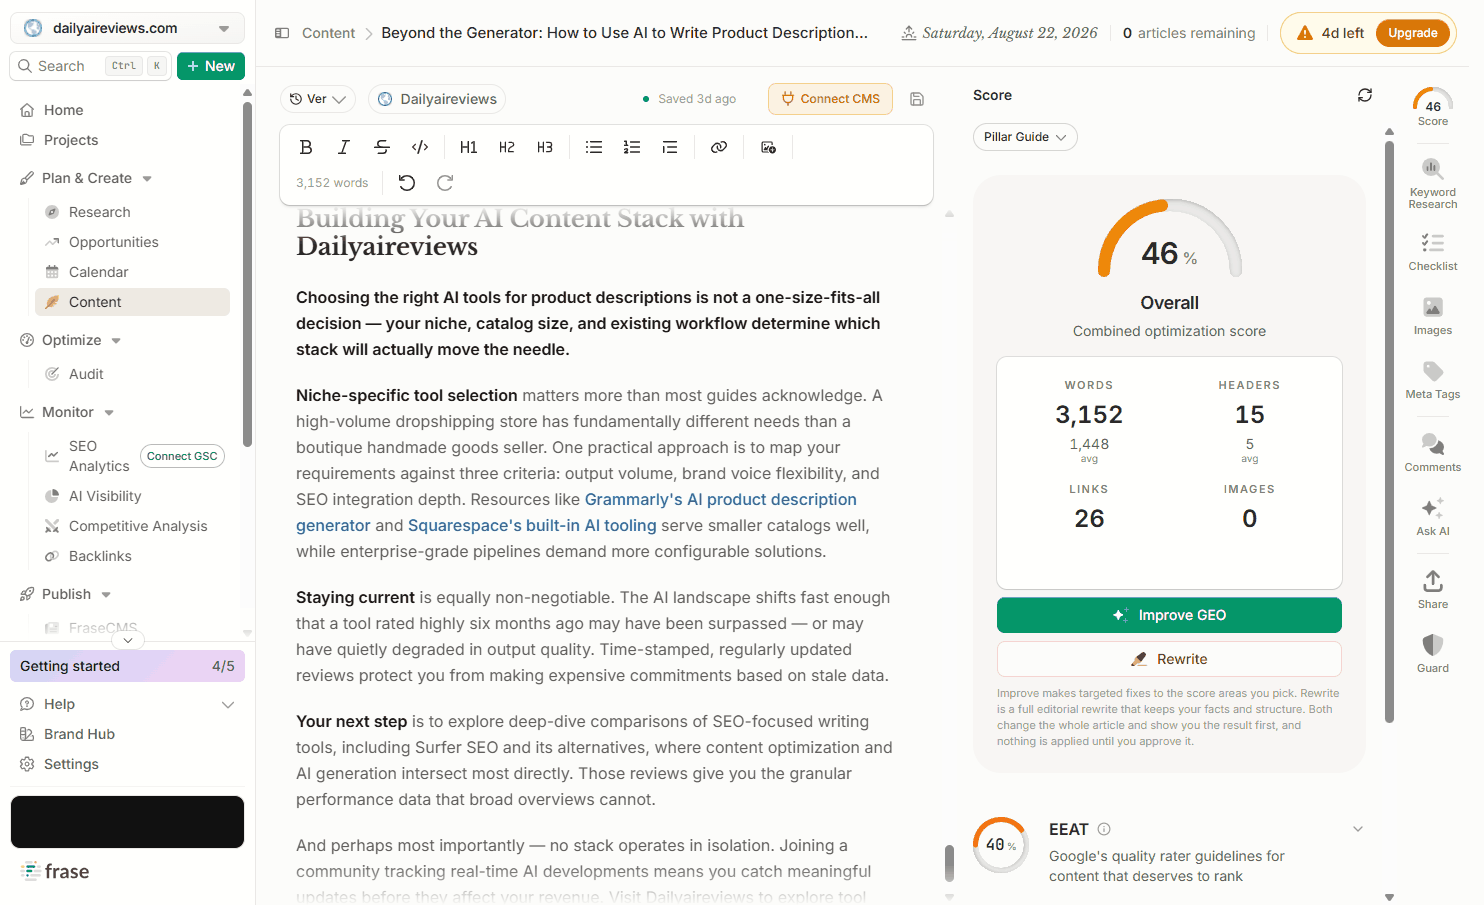Open Getting started progress 4/5
This screenshot has height=905, width=1484.
click(x=127, y=666)
